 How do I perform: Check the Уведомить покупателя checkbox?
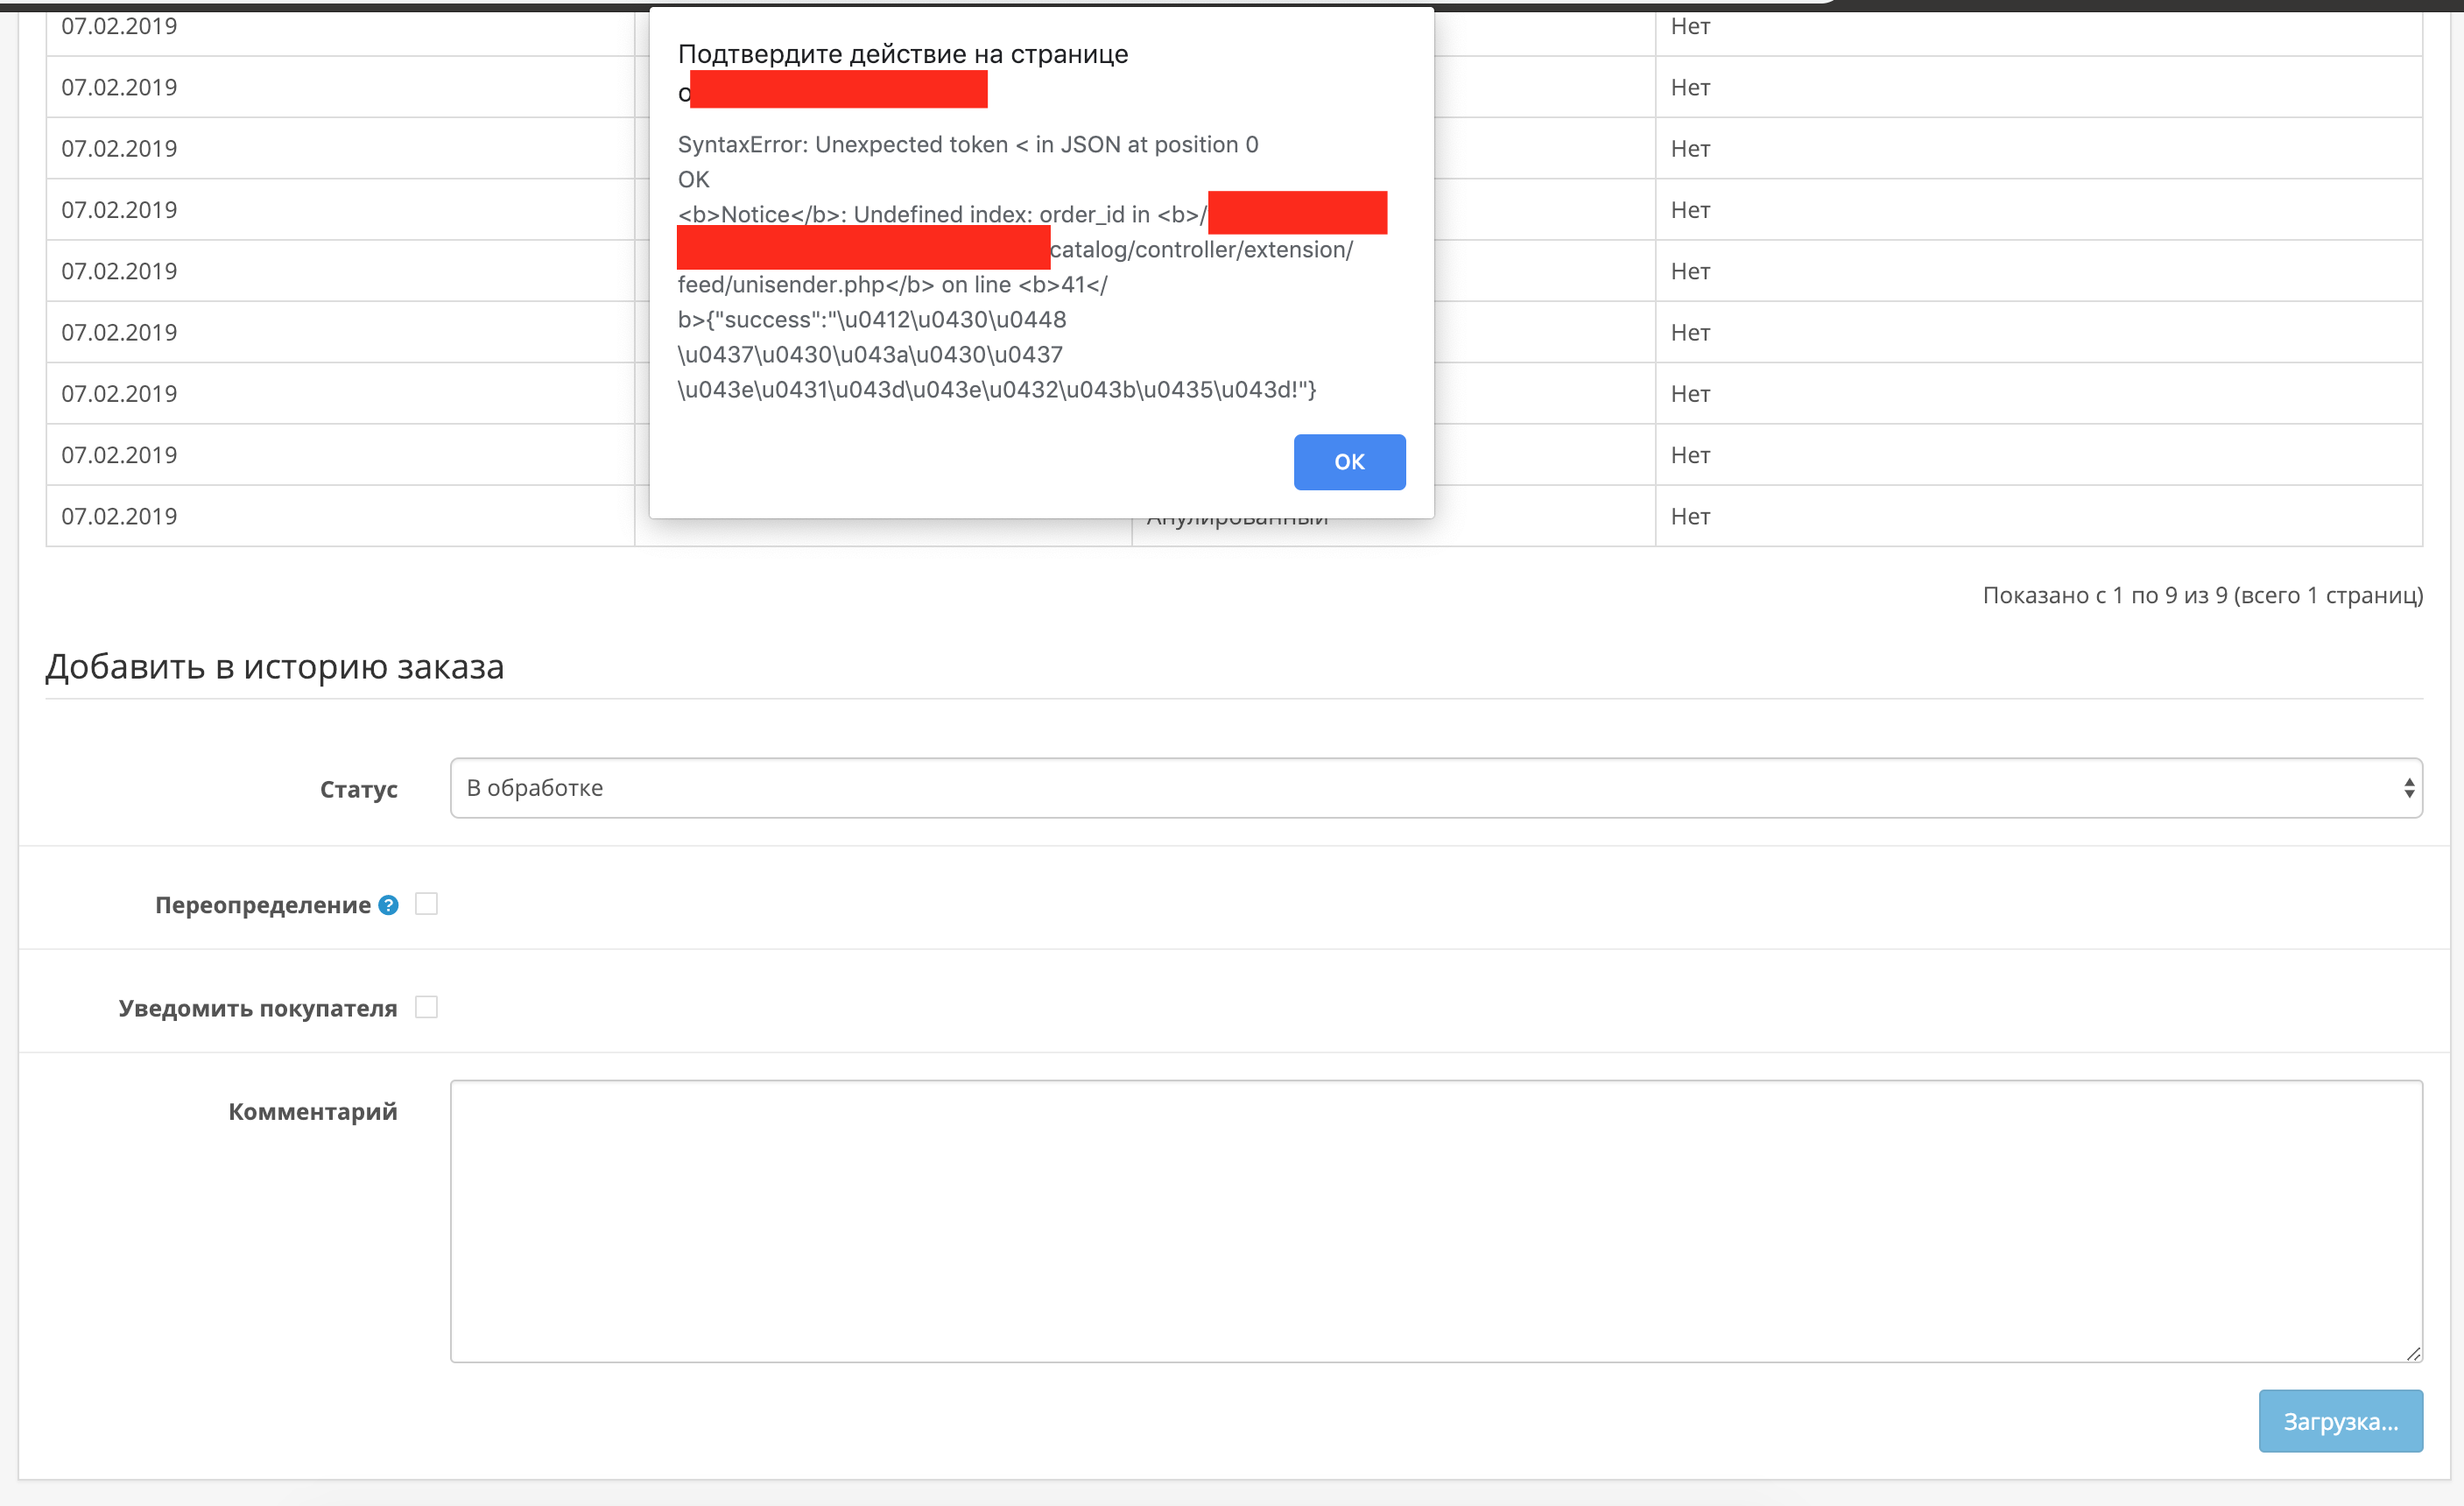(427, 1007)
